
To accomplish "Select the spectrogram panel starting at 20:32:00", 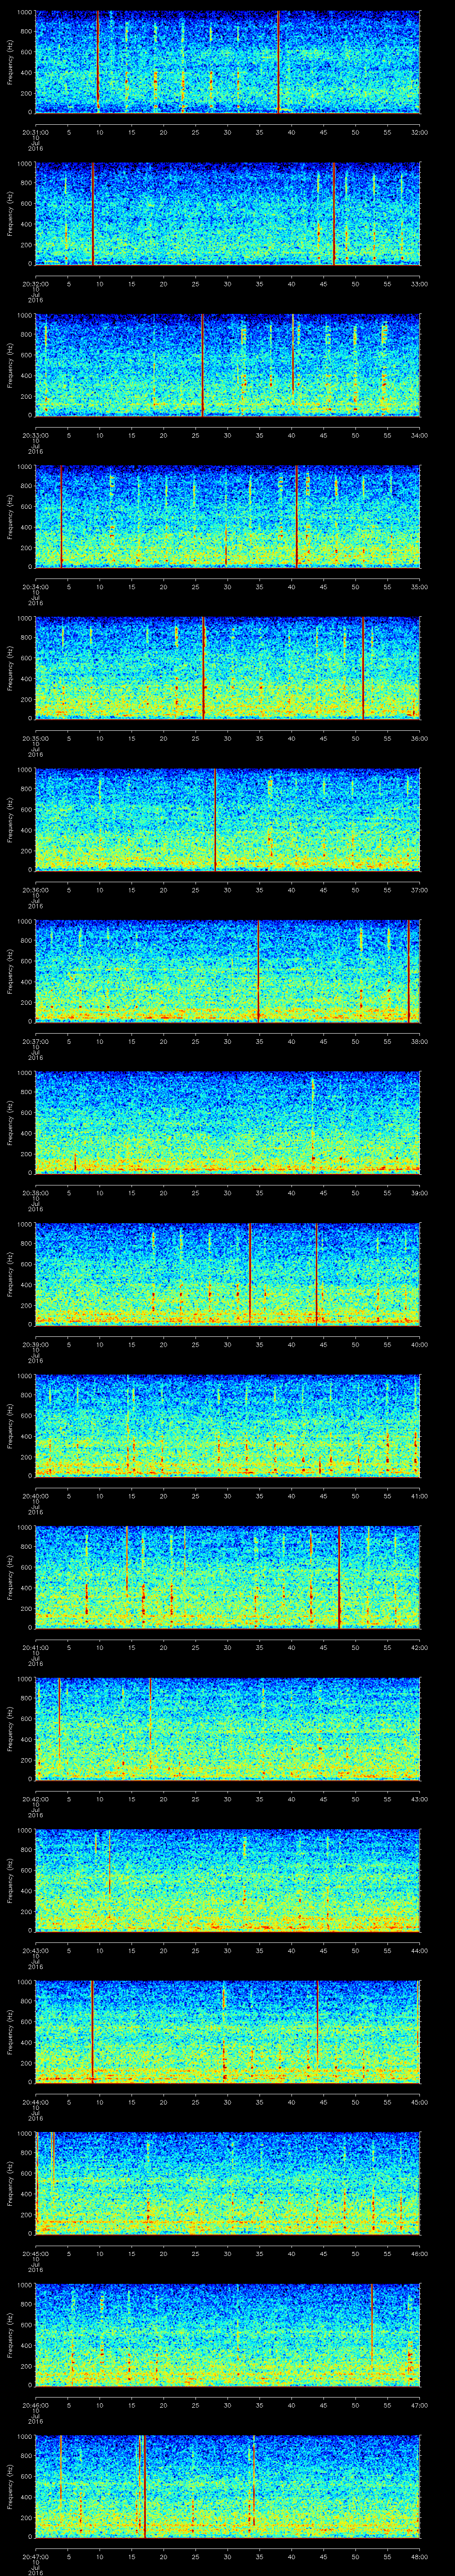I will click(228, 214).
